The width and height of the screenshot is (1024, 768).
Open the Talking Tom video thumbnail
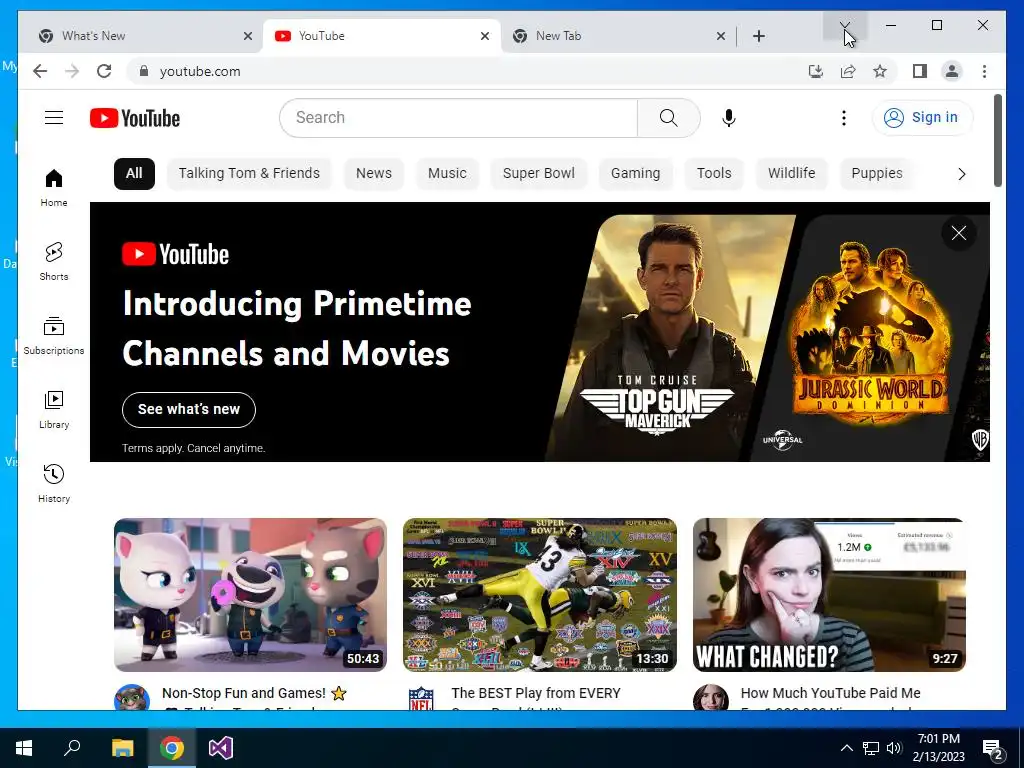point(250,595)
